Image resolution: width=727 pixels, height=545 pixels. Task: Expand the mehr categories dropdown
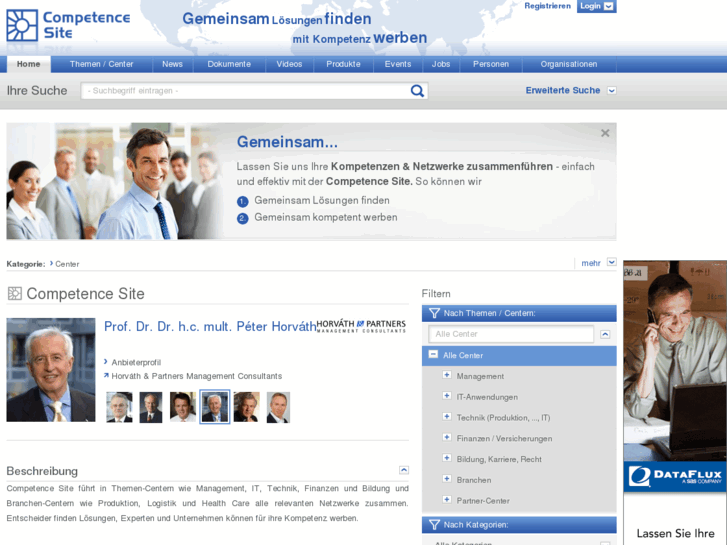coord(612,262)
